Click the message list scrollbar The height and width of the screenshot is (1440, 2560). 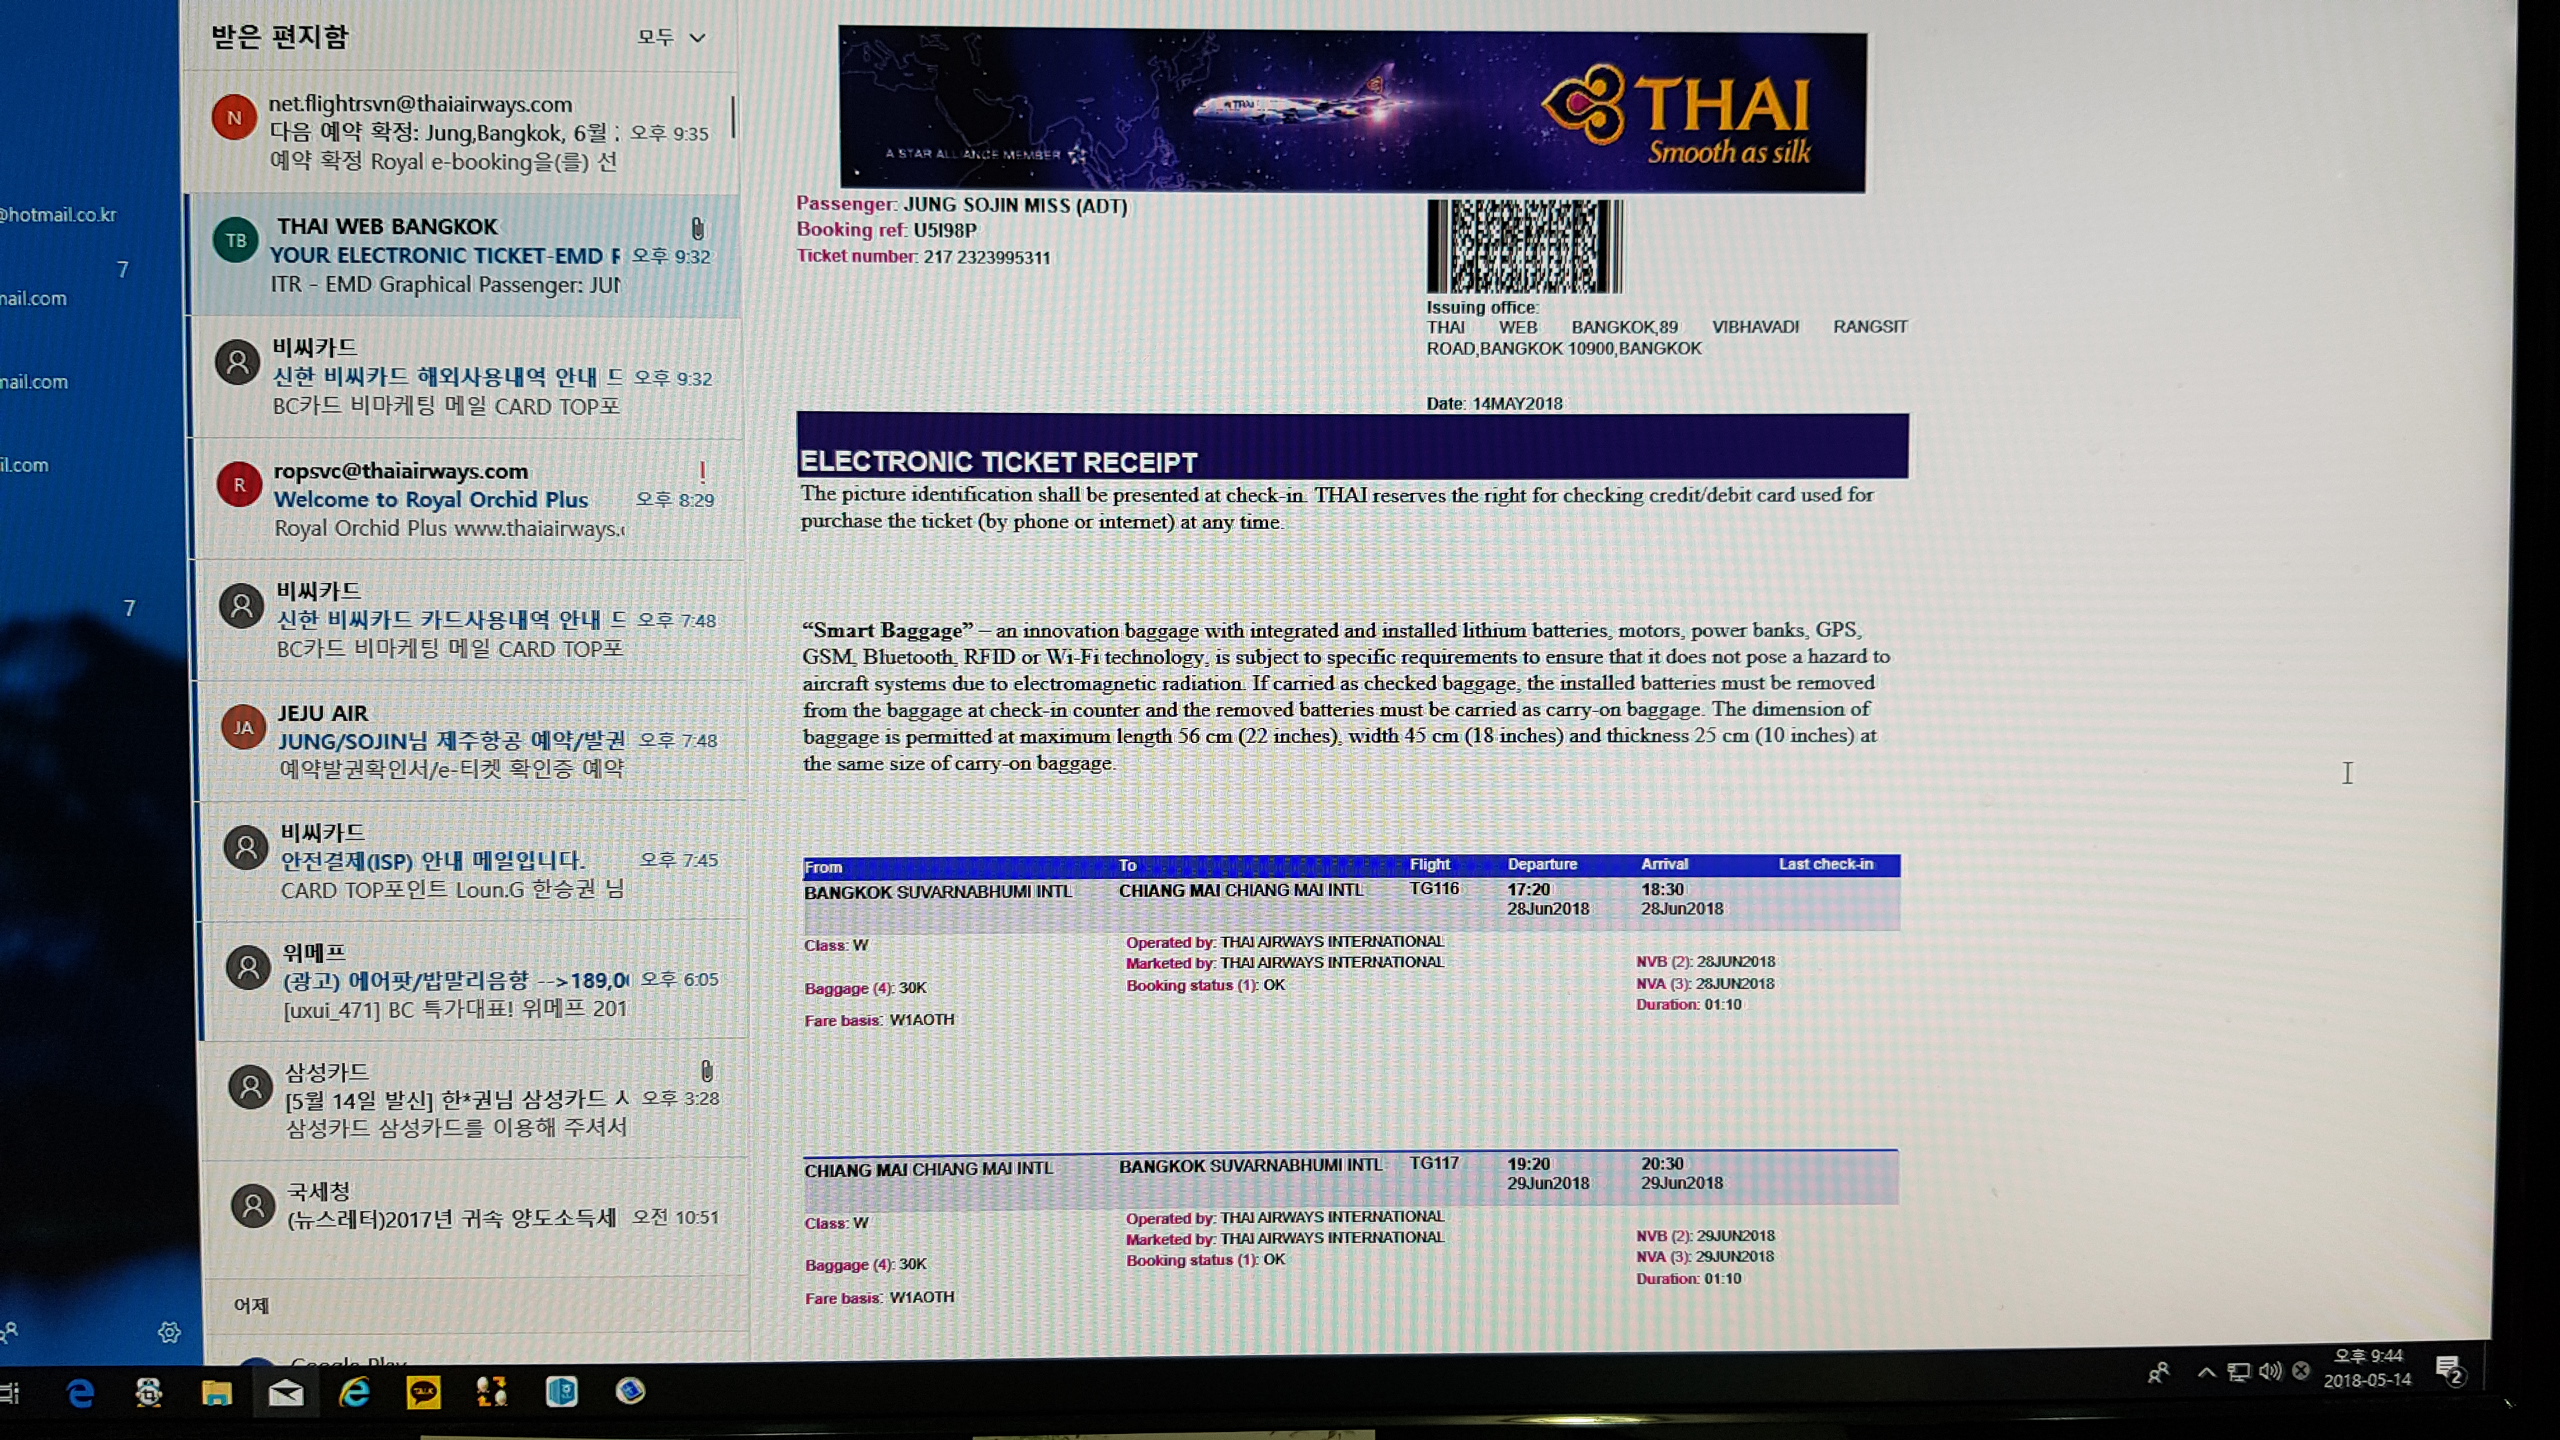coord(734,117)
